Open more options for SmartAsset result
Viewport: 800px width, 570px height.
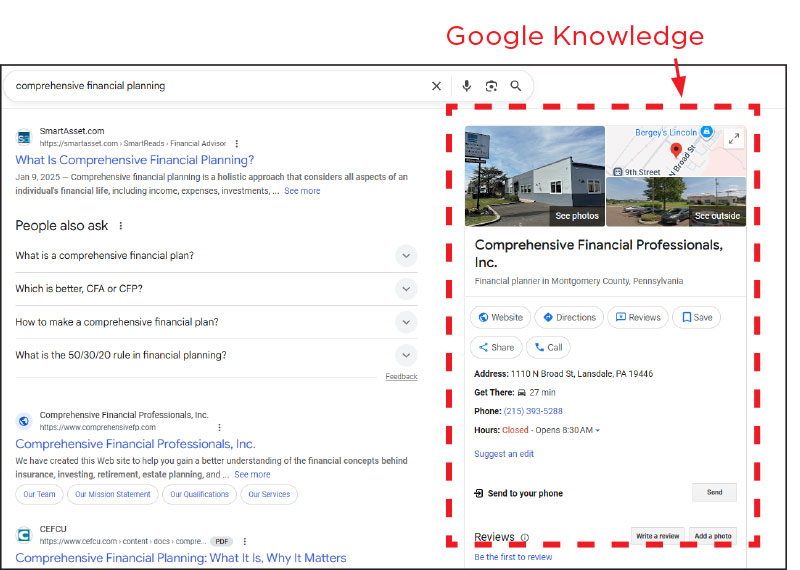(237, 144)
